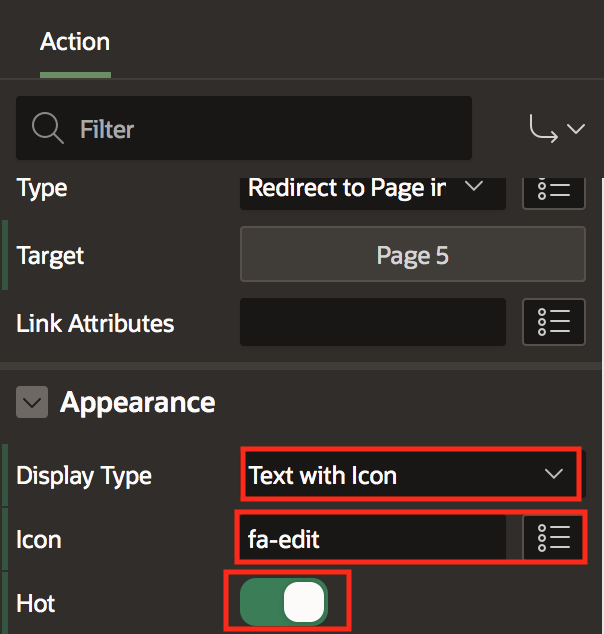Image resolution: width=604 pixels, height=634 pixels.
Task: Click the magnifier icon in the Filter box
Action: 47,129
